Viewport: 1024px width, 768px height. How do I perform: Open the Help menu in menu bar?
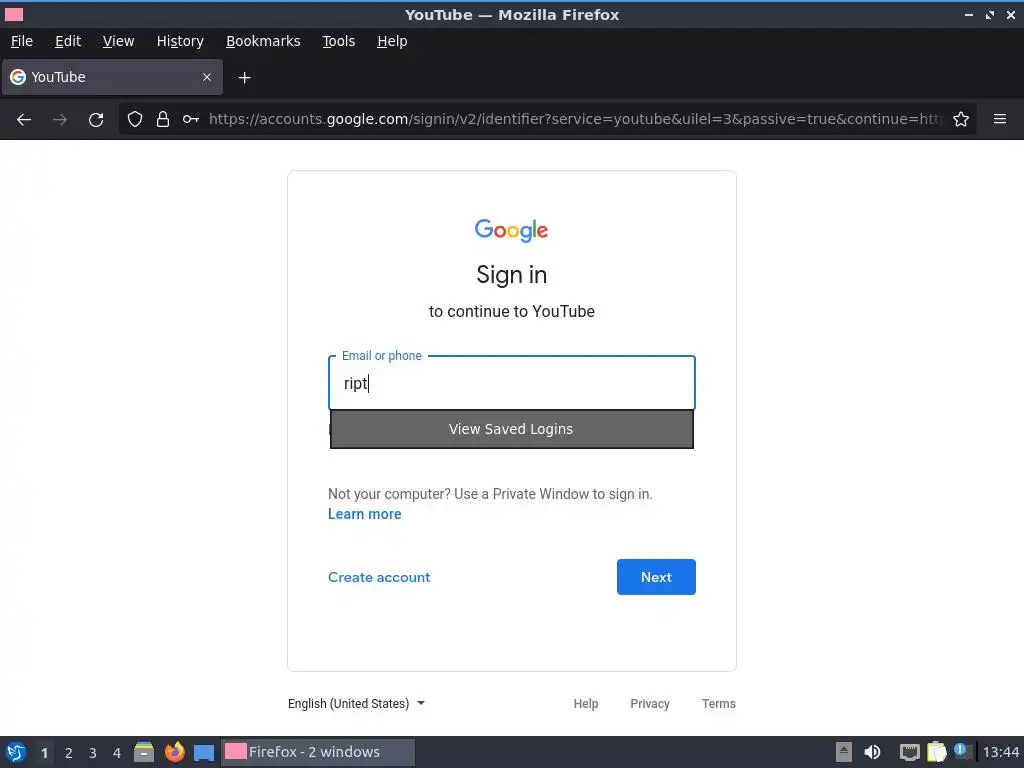point(392,41)
